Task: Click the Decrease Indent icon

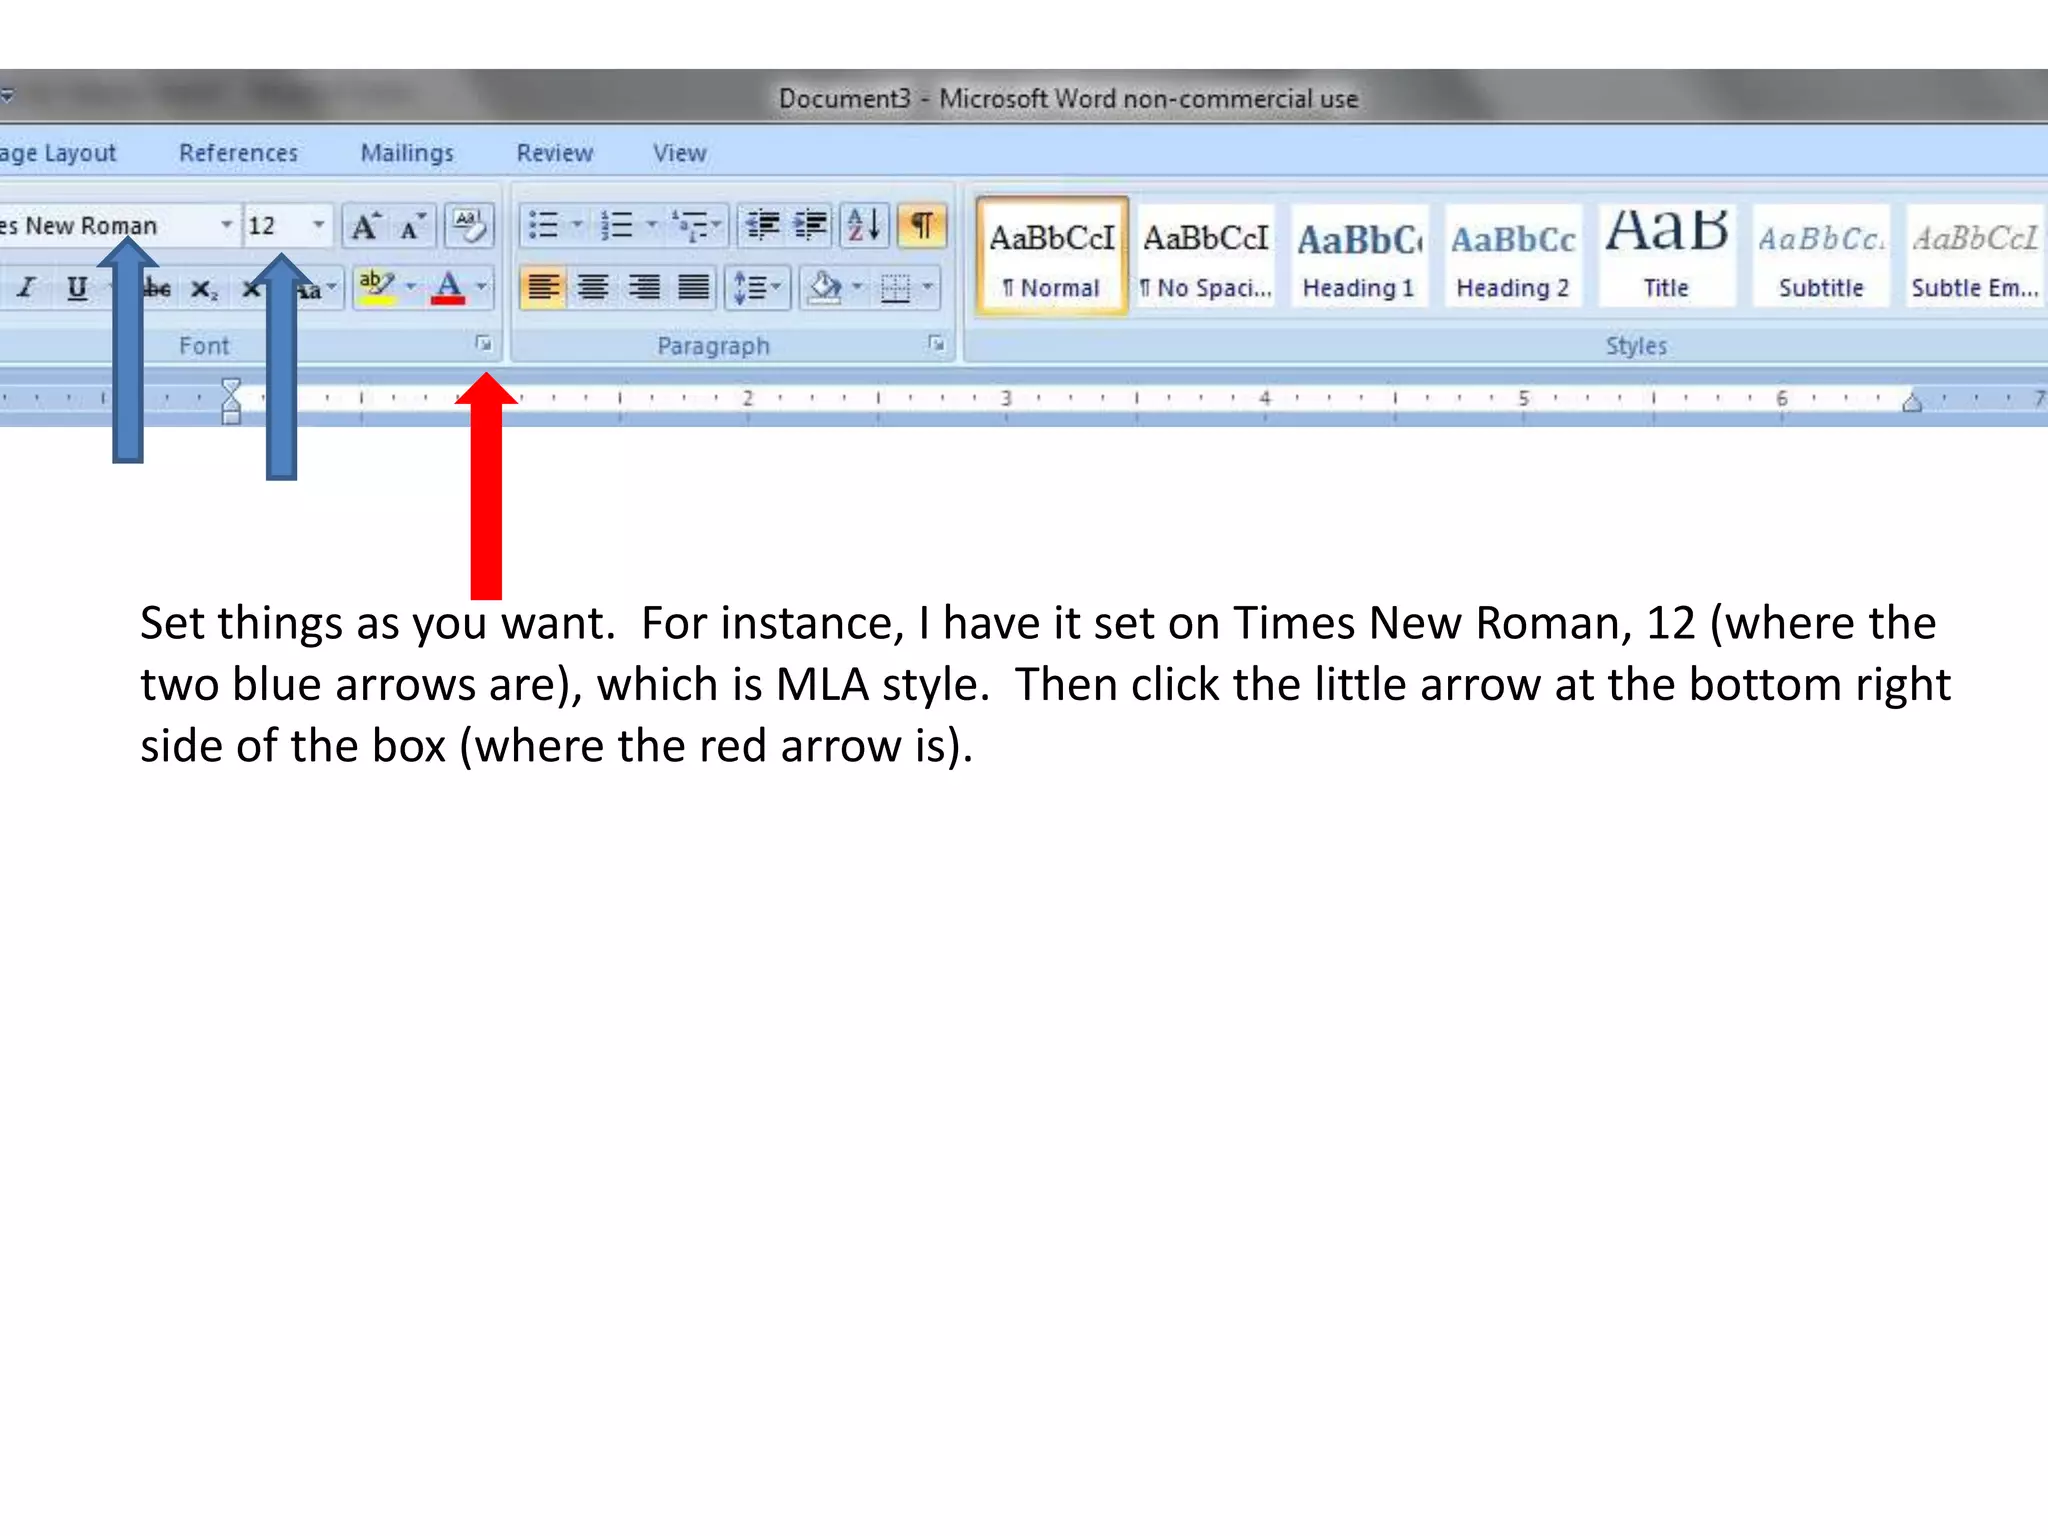Action: [x=763, y=226]
